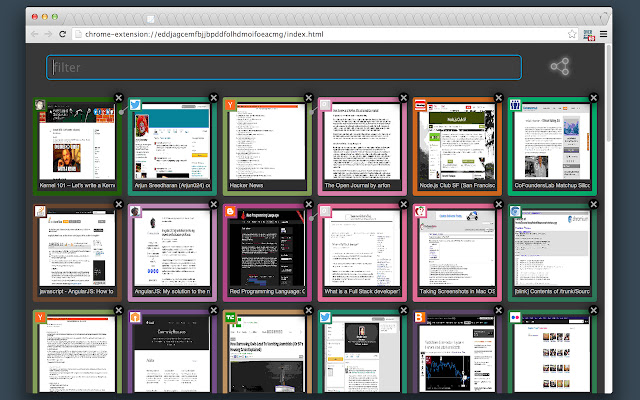Click the vertical page scrollbar

(x=609, y=94)
